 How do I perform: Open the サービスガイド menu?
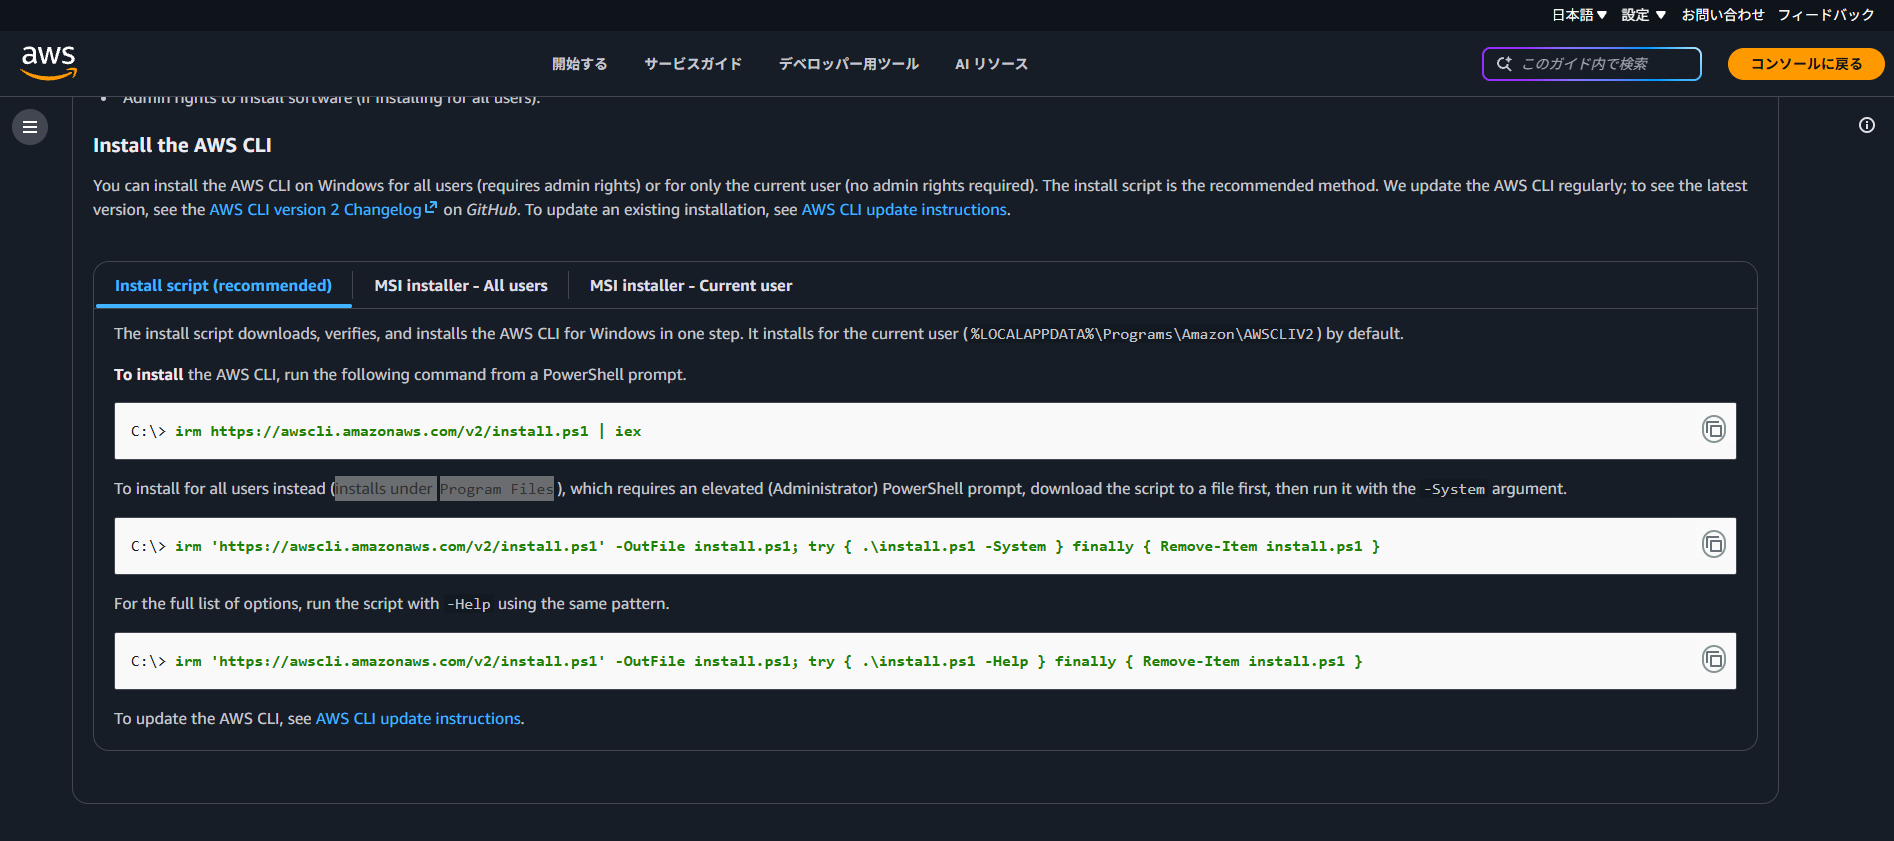tap(693, 64)
